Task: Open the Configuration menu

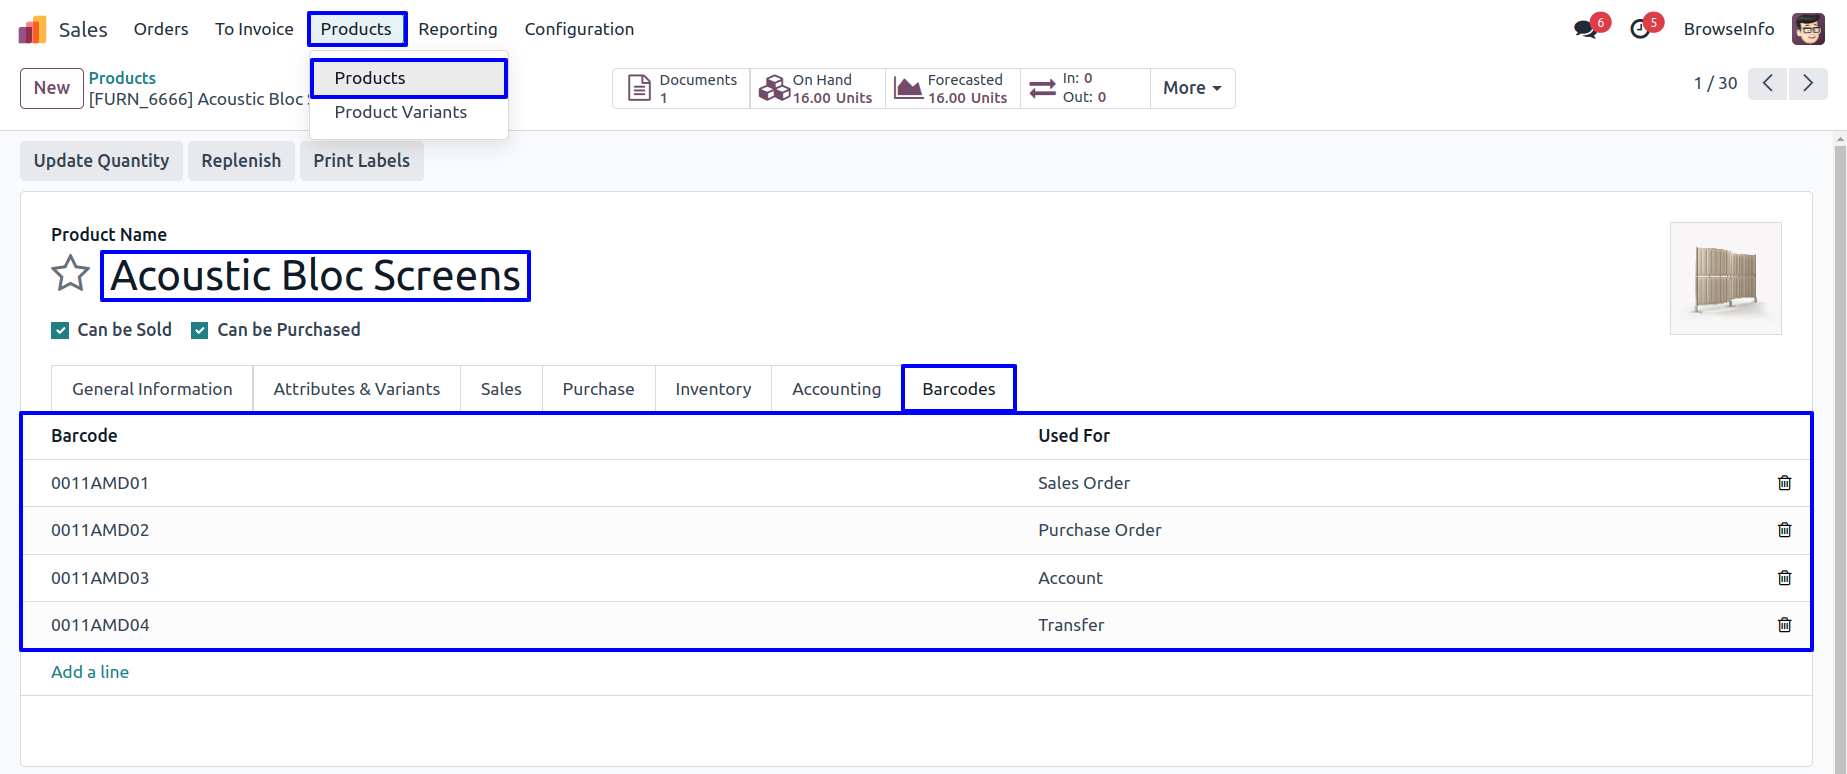Action: [579, 29]
